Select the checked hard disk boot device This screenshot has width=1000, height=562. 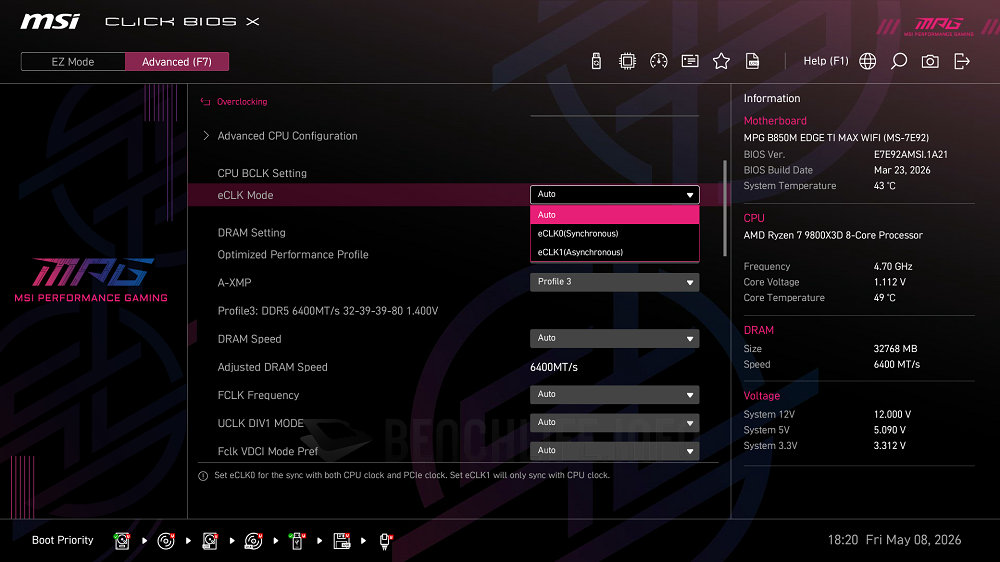tap(122, 541)
